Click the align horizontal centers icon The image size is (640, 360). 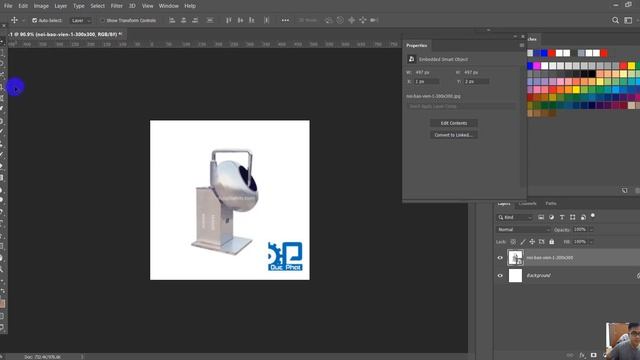click(x=184, y=20)
